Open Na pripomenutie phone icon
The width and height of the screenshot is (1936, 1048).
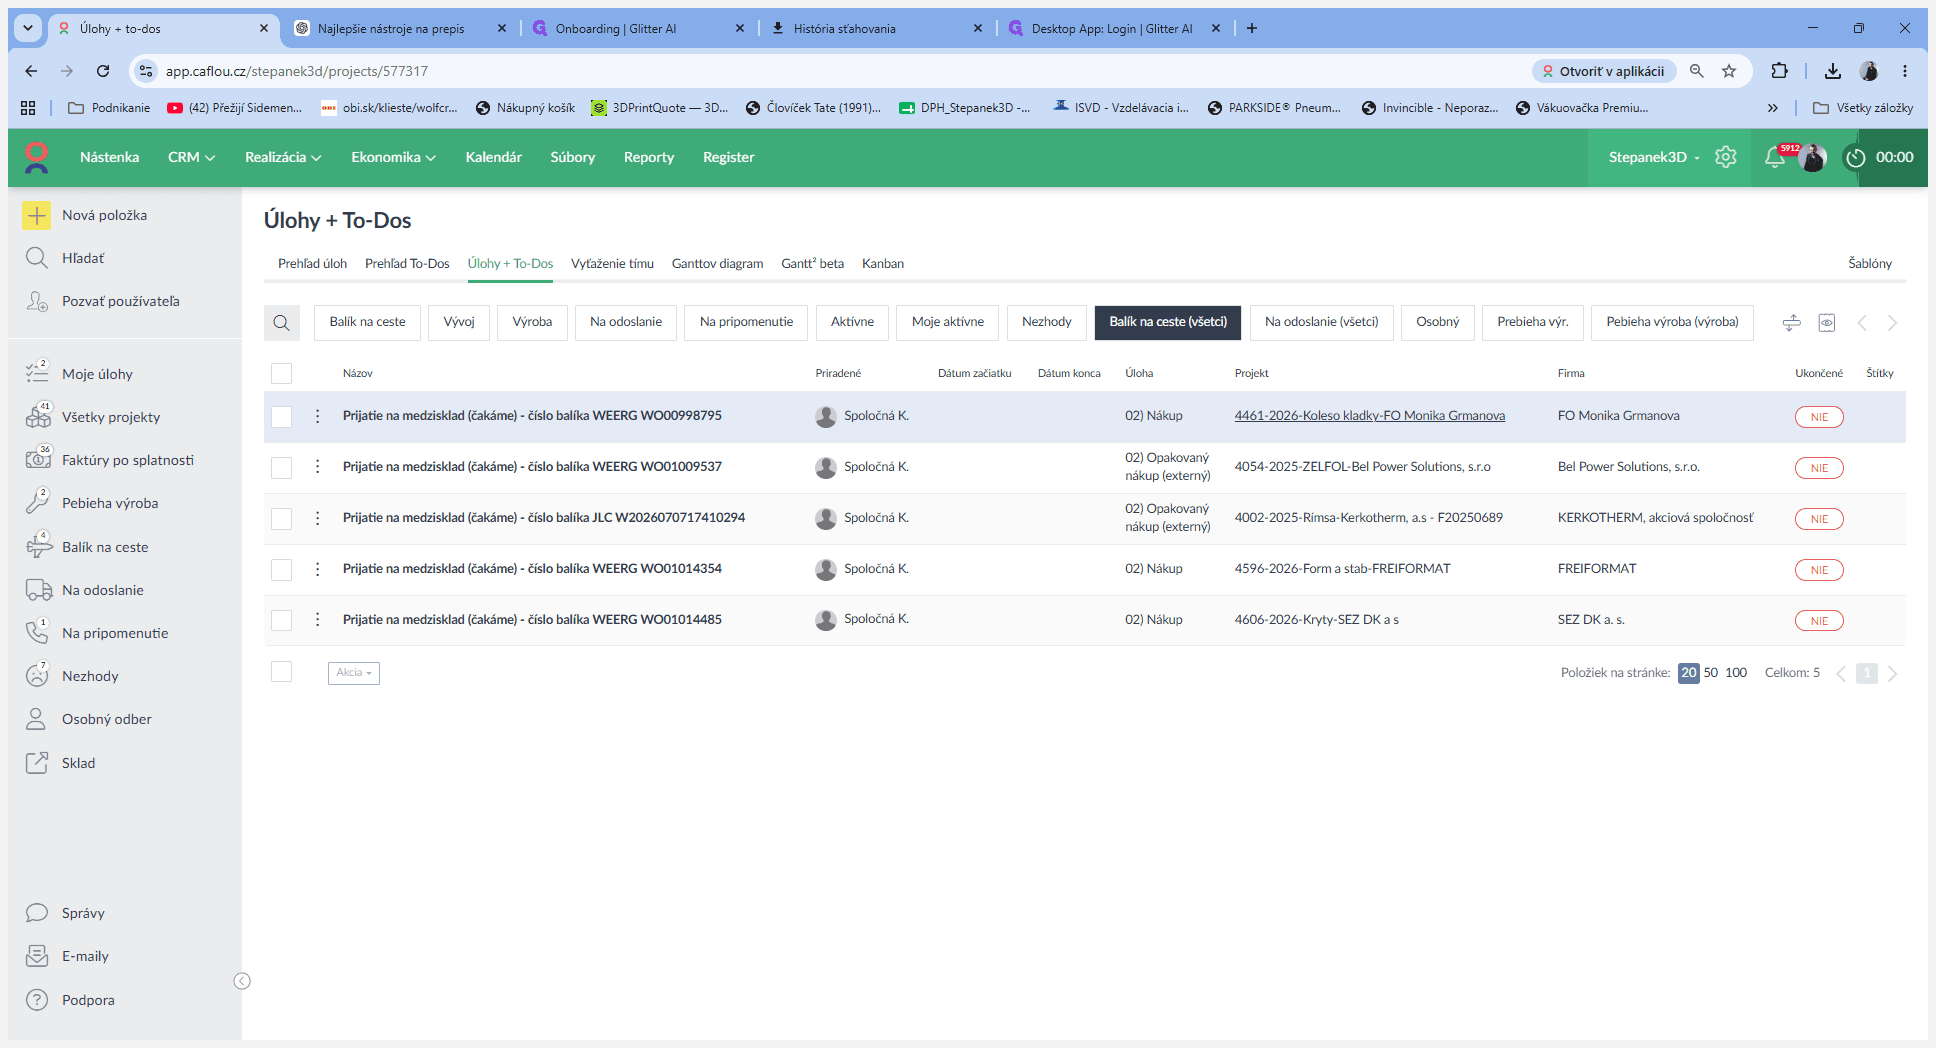pos(37,632)
